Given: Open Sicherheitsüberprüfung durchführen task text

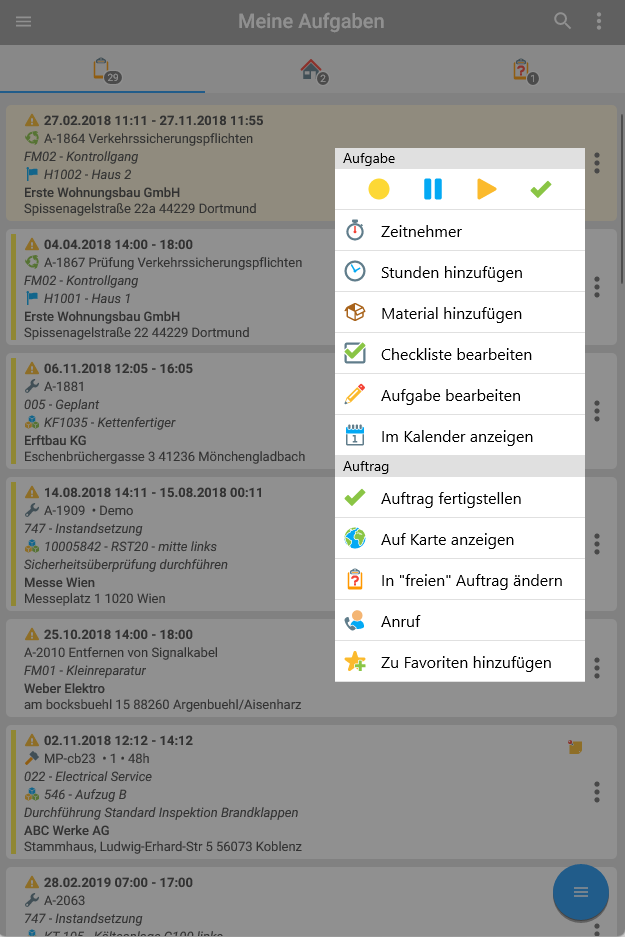Looking at the screenshot, I should click(x=125, y=564).
